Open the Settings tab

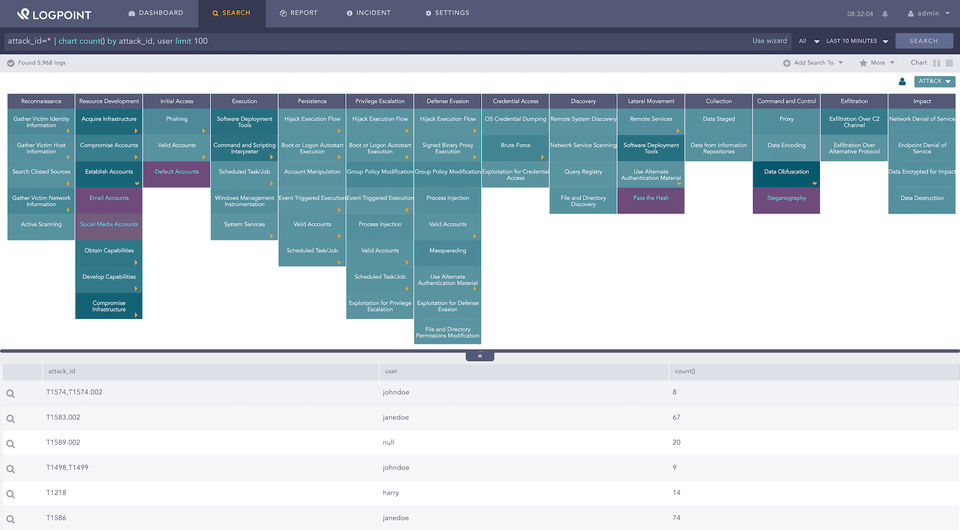tap(448, 13)
